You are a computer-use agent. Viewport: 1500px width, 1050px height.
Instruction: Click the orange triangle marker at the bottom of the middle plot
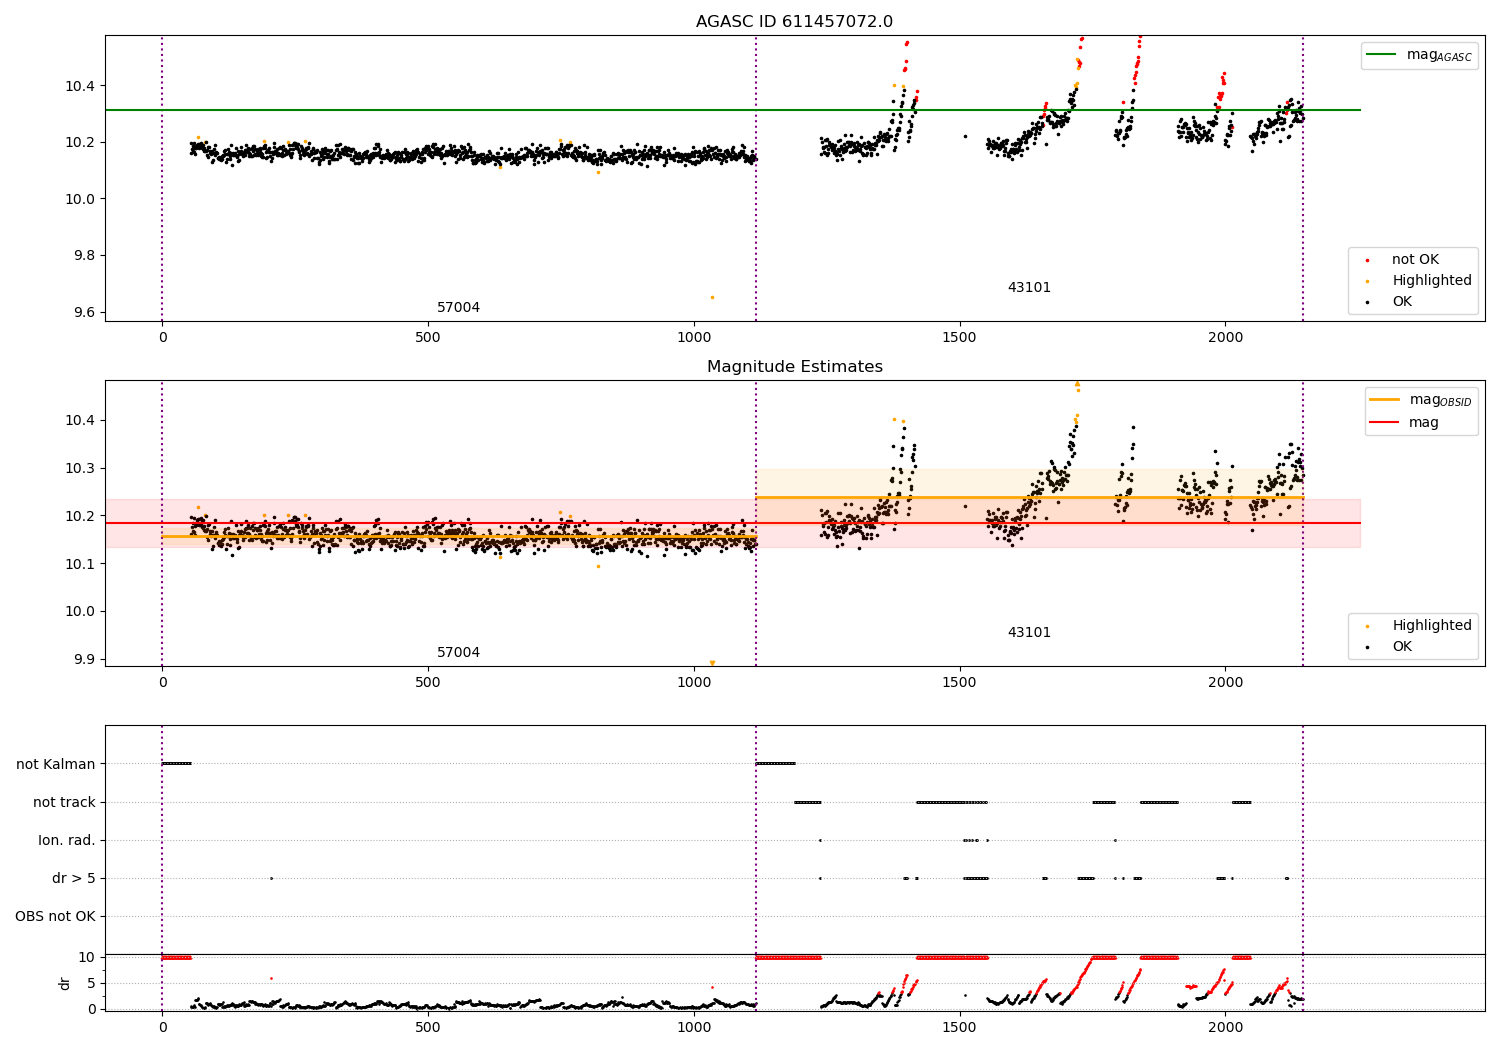point(712,663)
